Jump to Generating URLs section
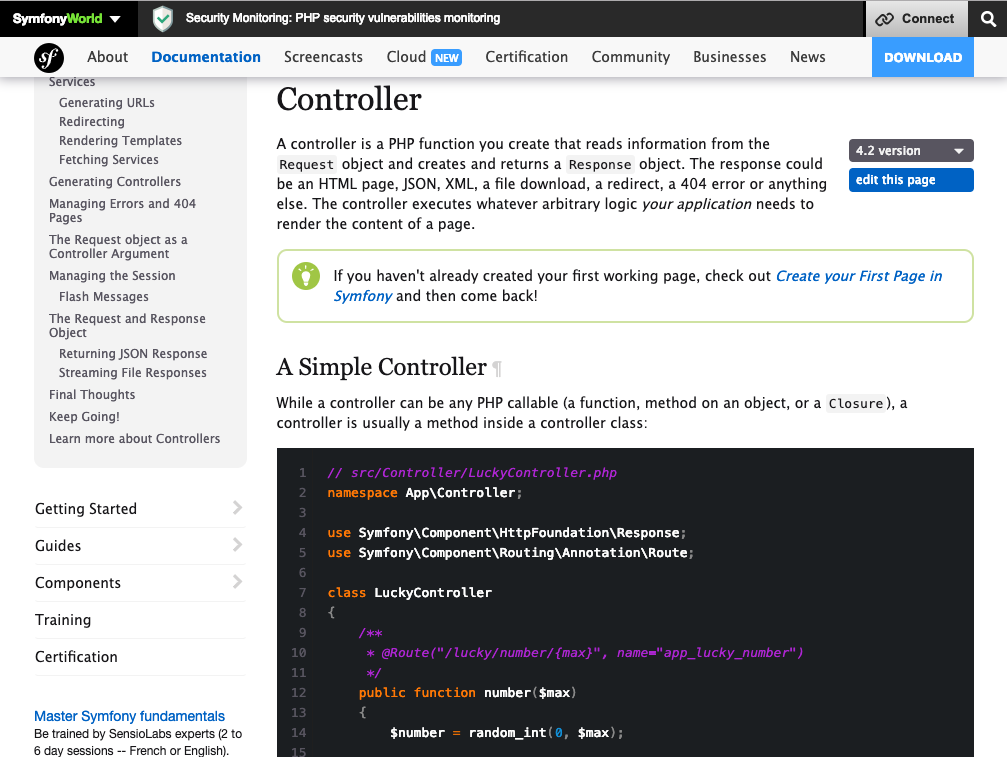This screenshot has width=1007, height=757. click(107, 103)
